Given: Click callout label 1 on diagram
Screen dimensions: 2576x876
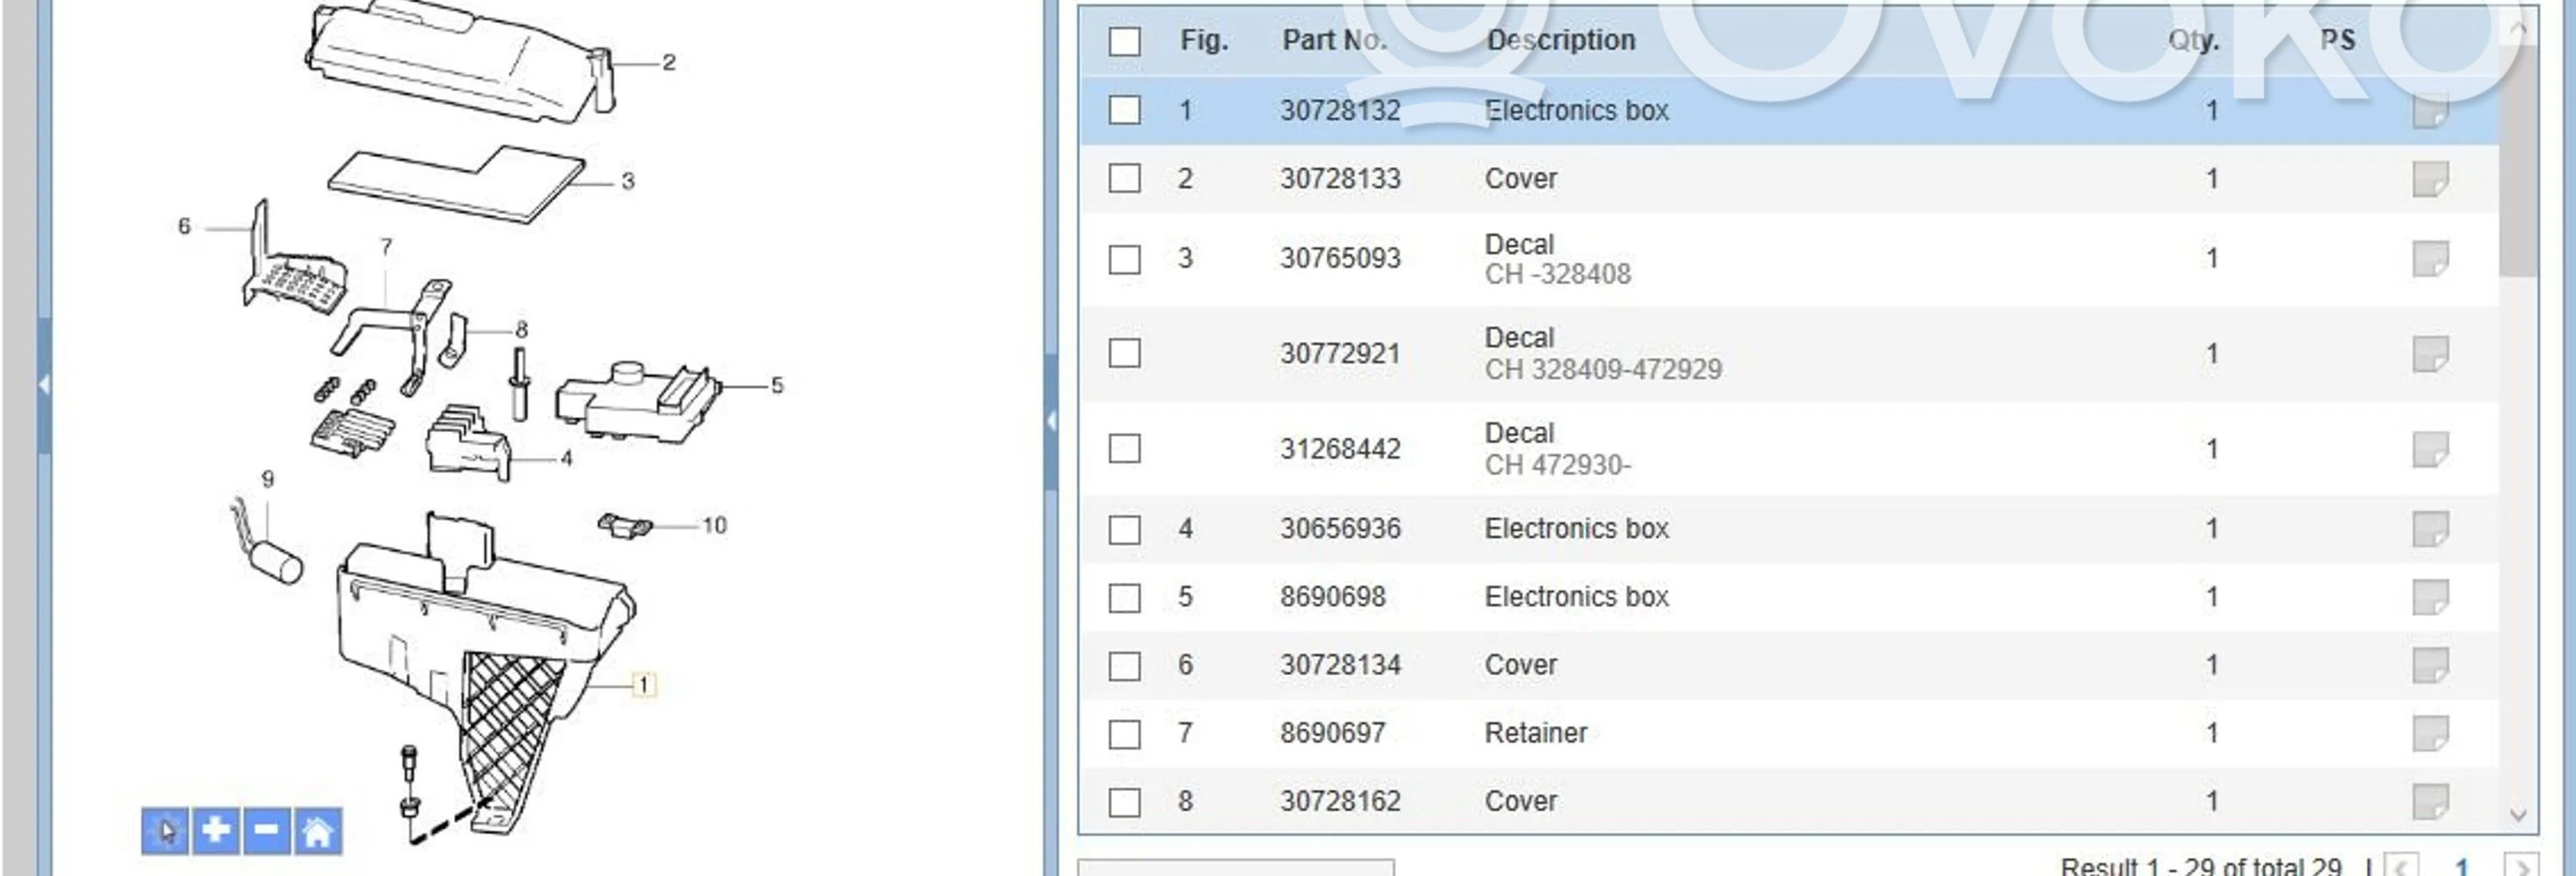Looking at the screenshot, I should tap(644, 685).
